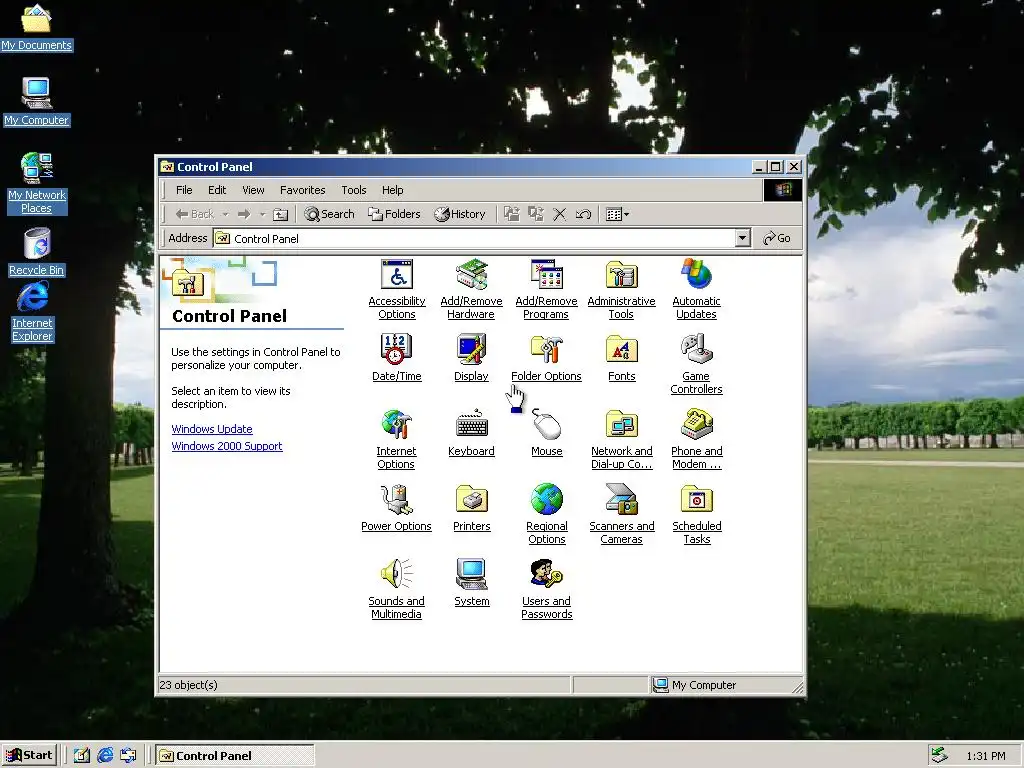1024x768 pixels.
Task: Click the Search toolbar button
Action: click(x=329, y=214)
